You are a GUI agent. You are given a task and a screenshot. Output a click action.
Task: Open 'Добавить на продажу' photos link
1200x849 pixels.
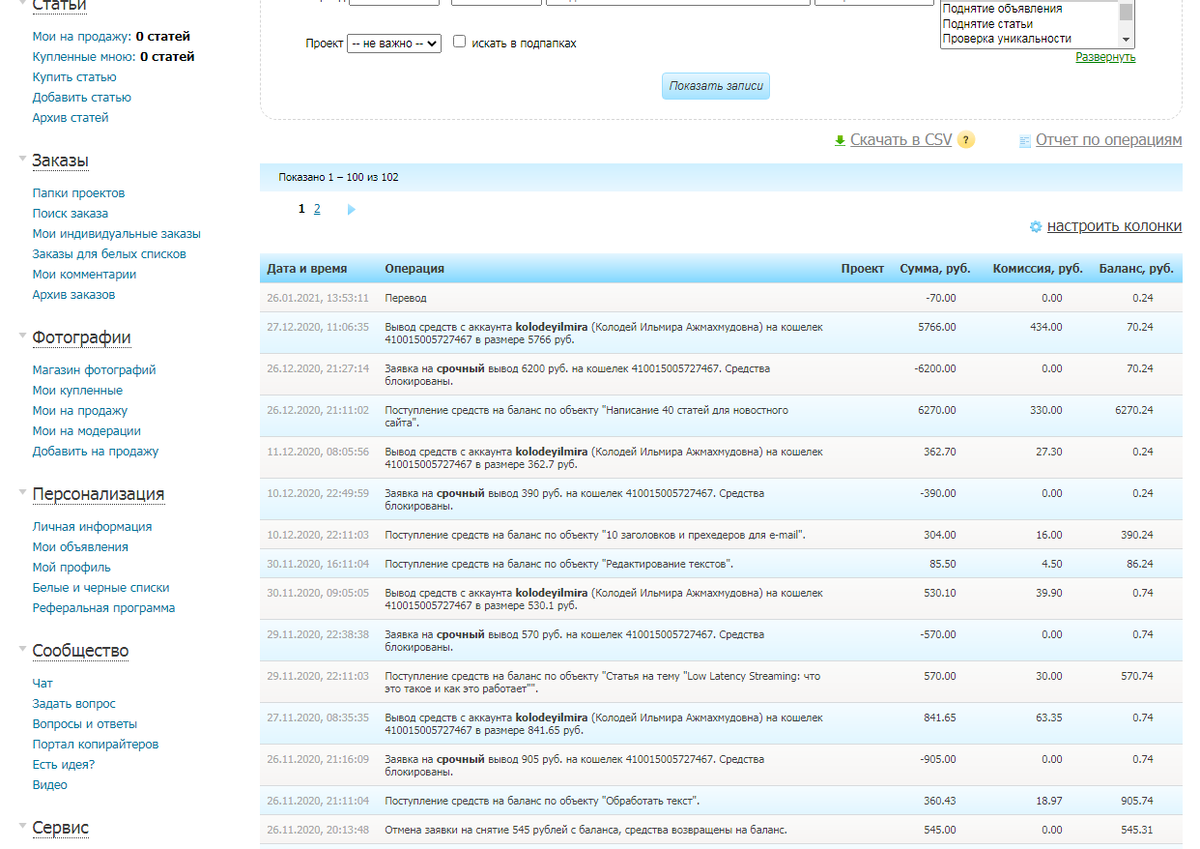(x=95, y=451)
